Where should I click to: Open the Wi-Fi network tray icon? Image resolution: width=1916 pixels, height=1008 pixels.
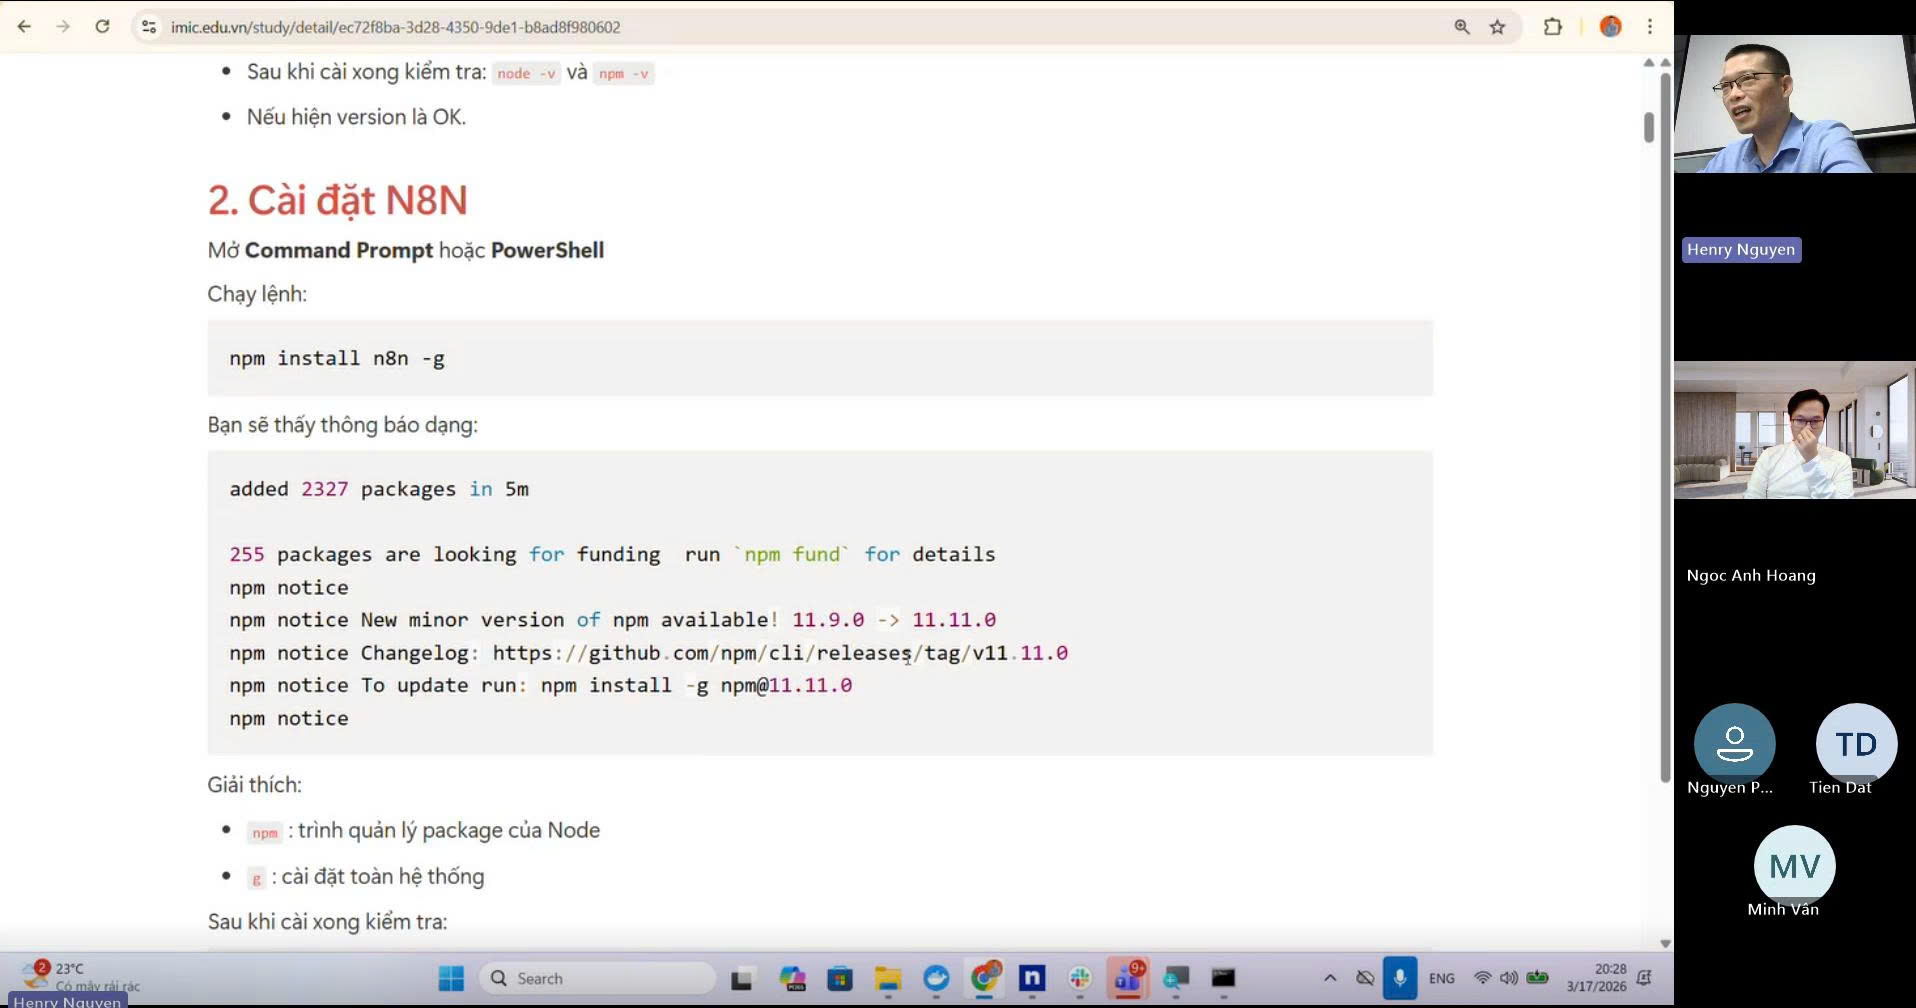tap(1482, 978)
